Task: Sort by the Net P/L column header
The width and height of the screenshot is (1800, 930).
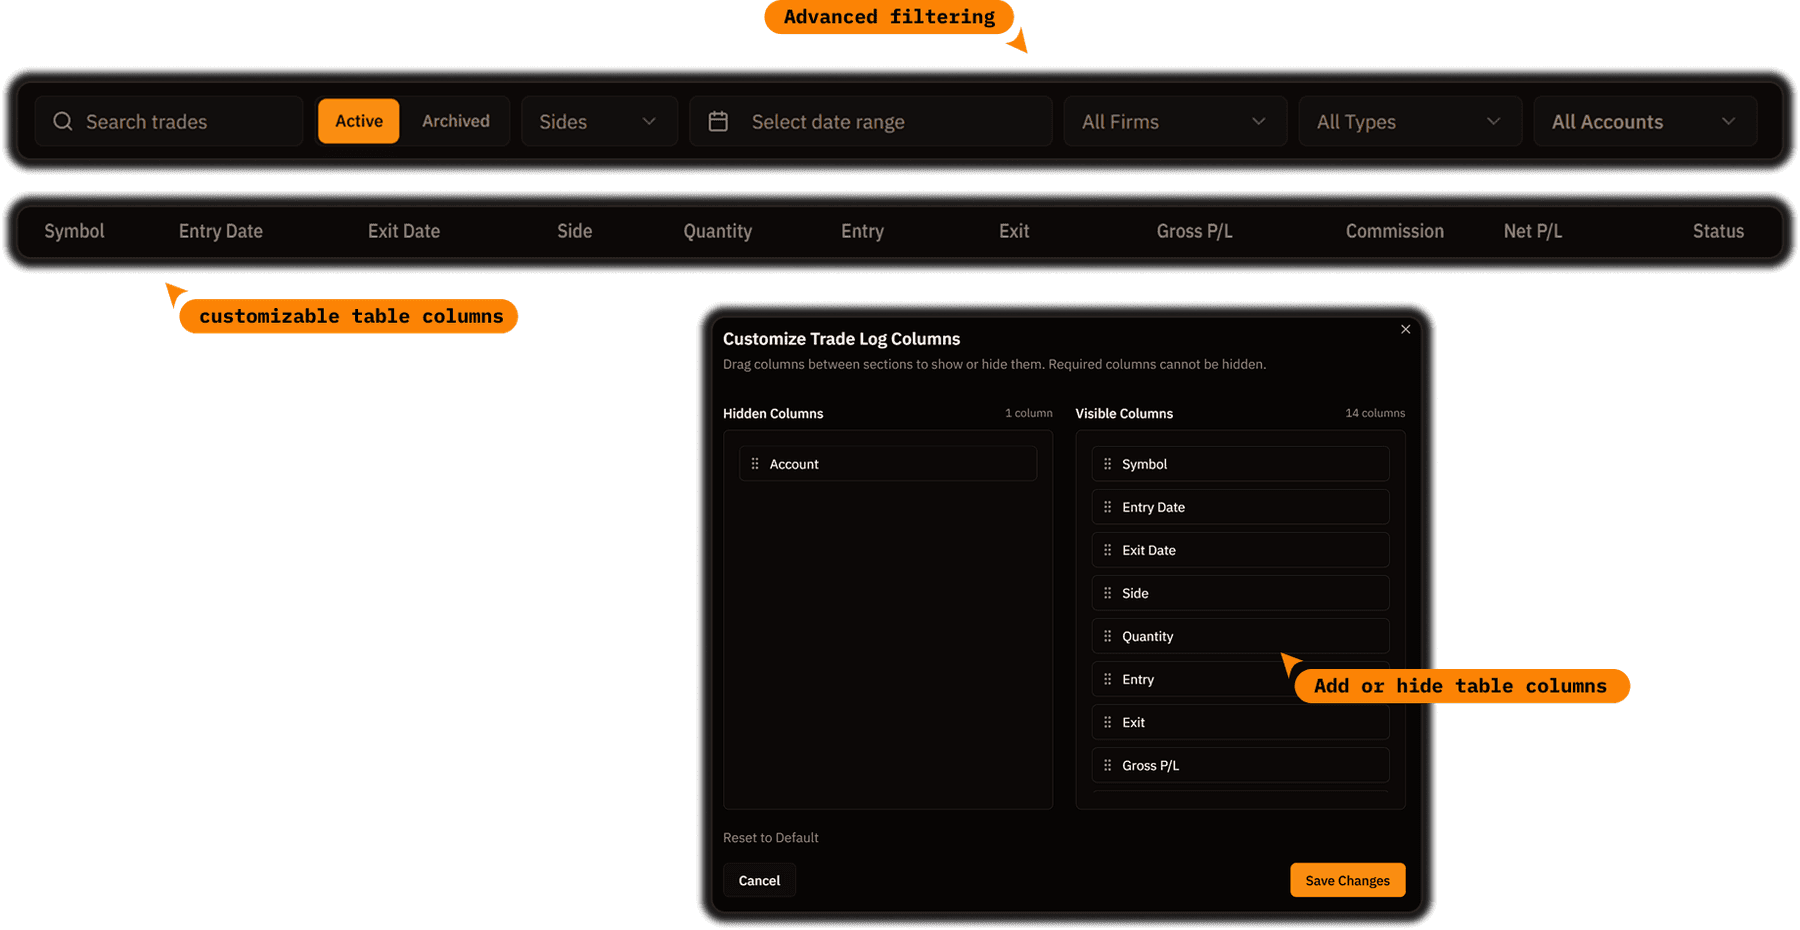Action: tap(1533, 231)
